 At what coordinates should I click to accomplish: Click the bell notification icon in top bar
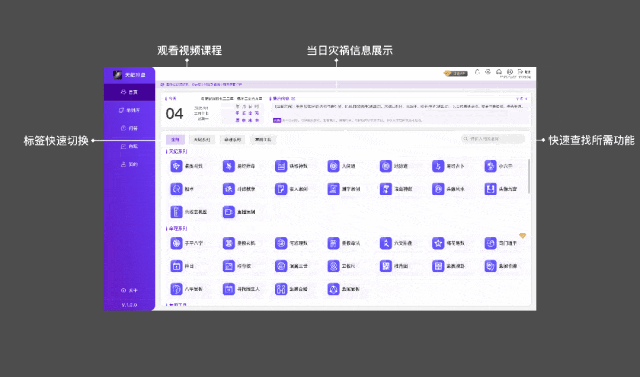[477, 72]
